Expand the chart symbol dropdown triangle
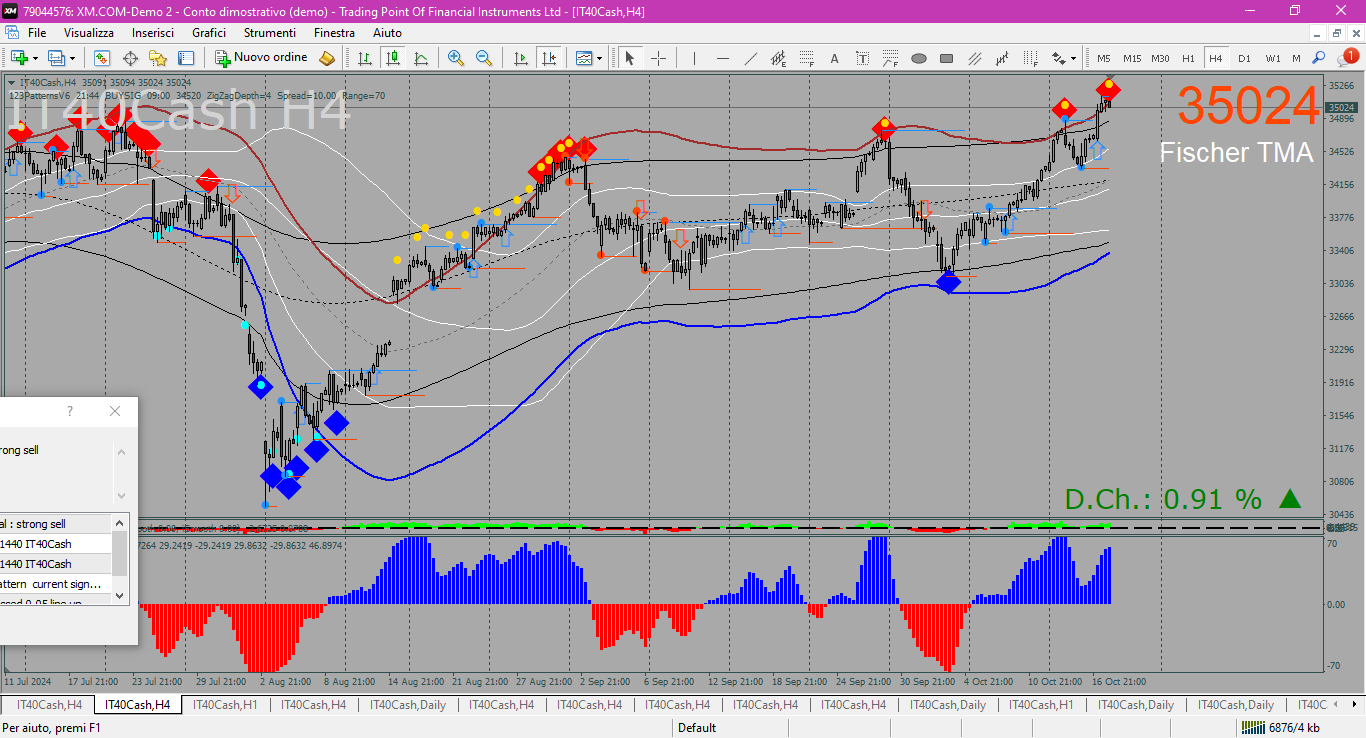 click(x=11, y=82)
